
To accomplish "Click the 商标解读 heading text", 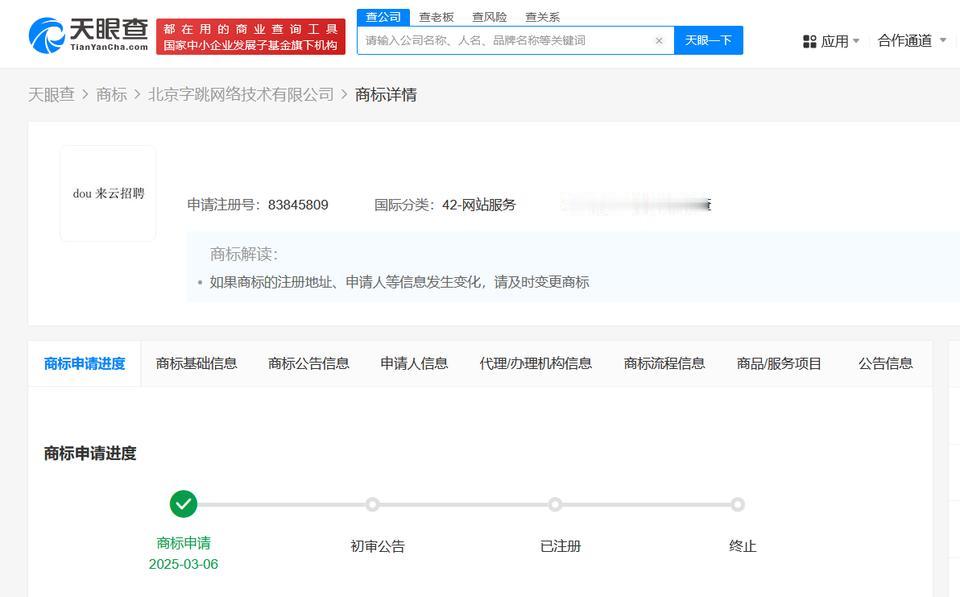I will [244, 254].
